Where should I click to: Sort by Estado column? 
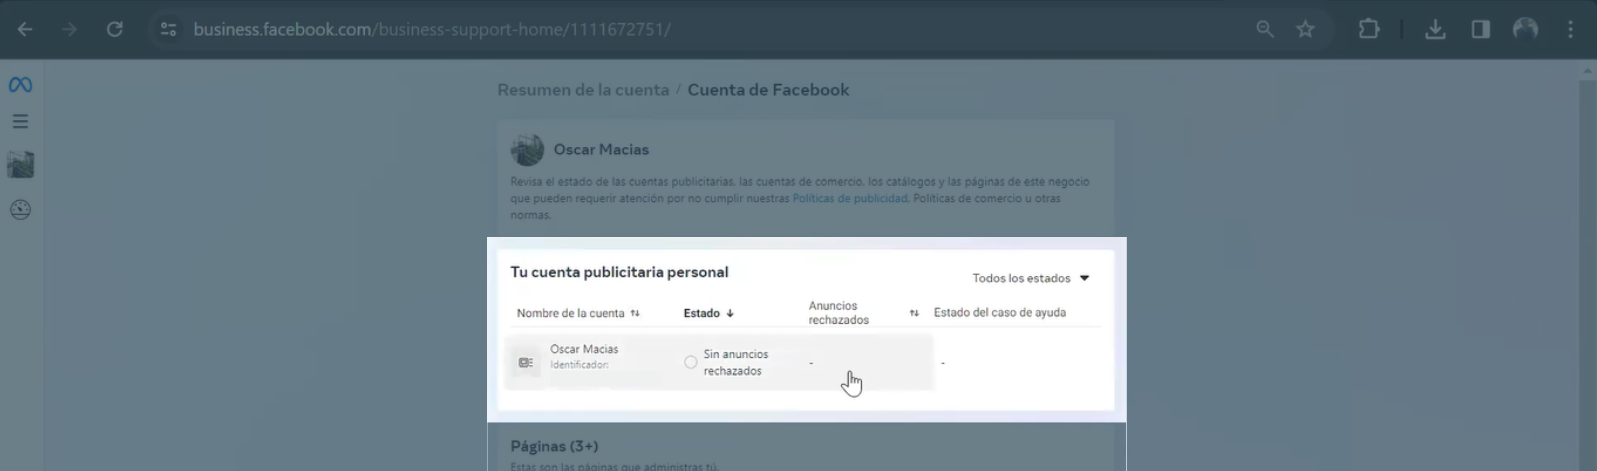pos(709,313)
